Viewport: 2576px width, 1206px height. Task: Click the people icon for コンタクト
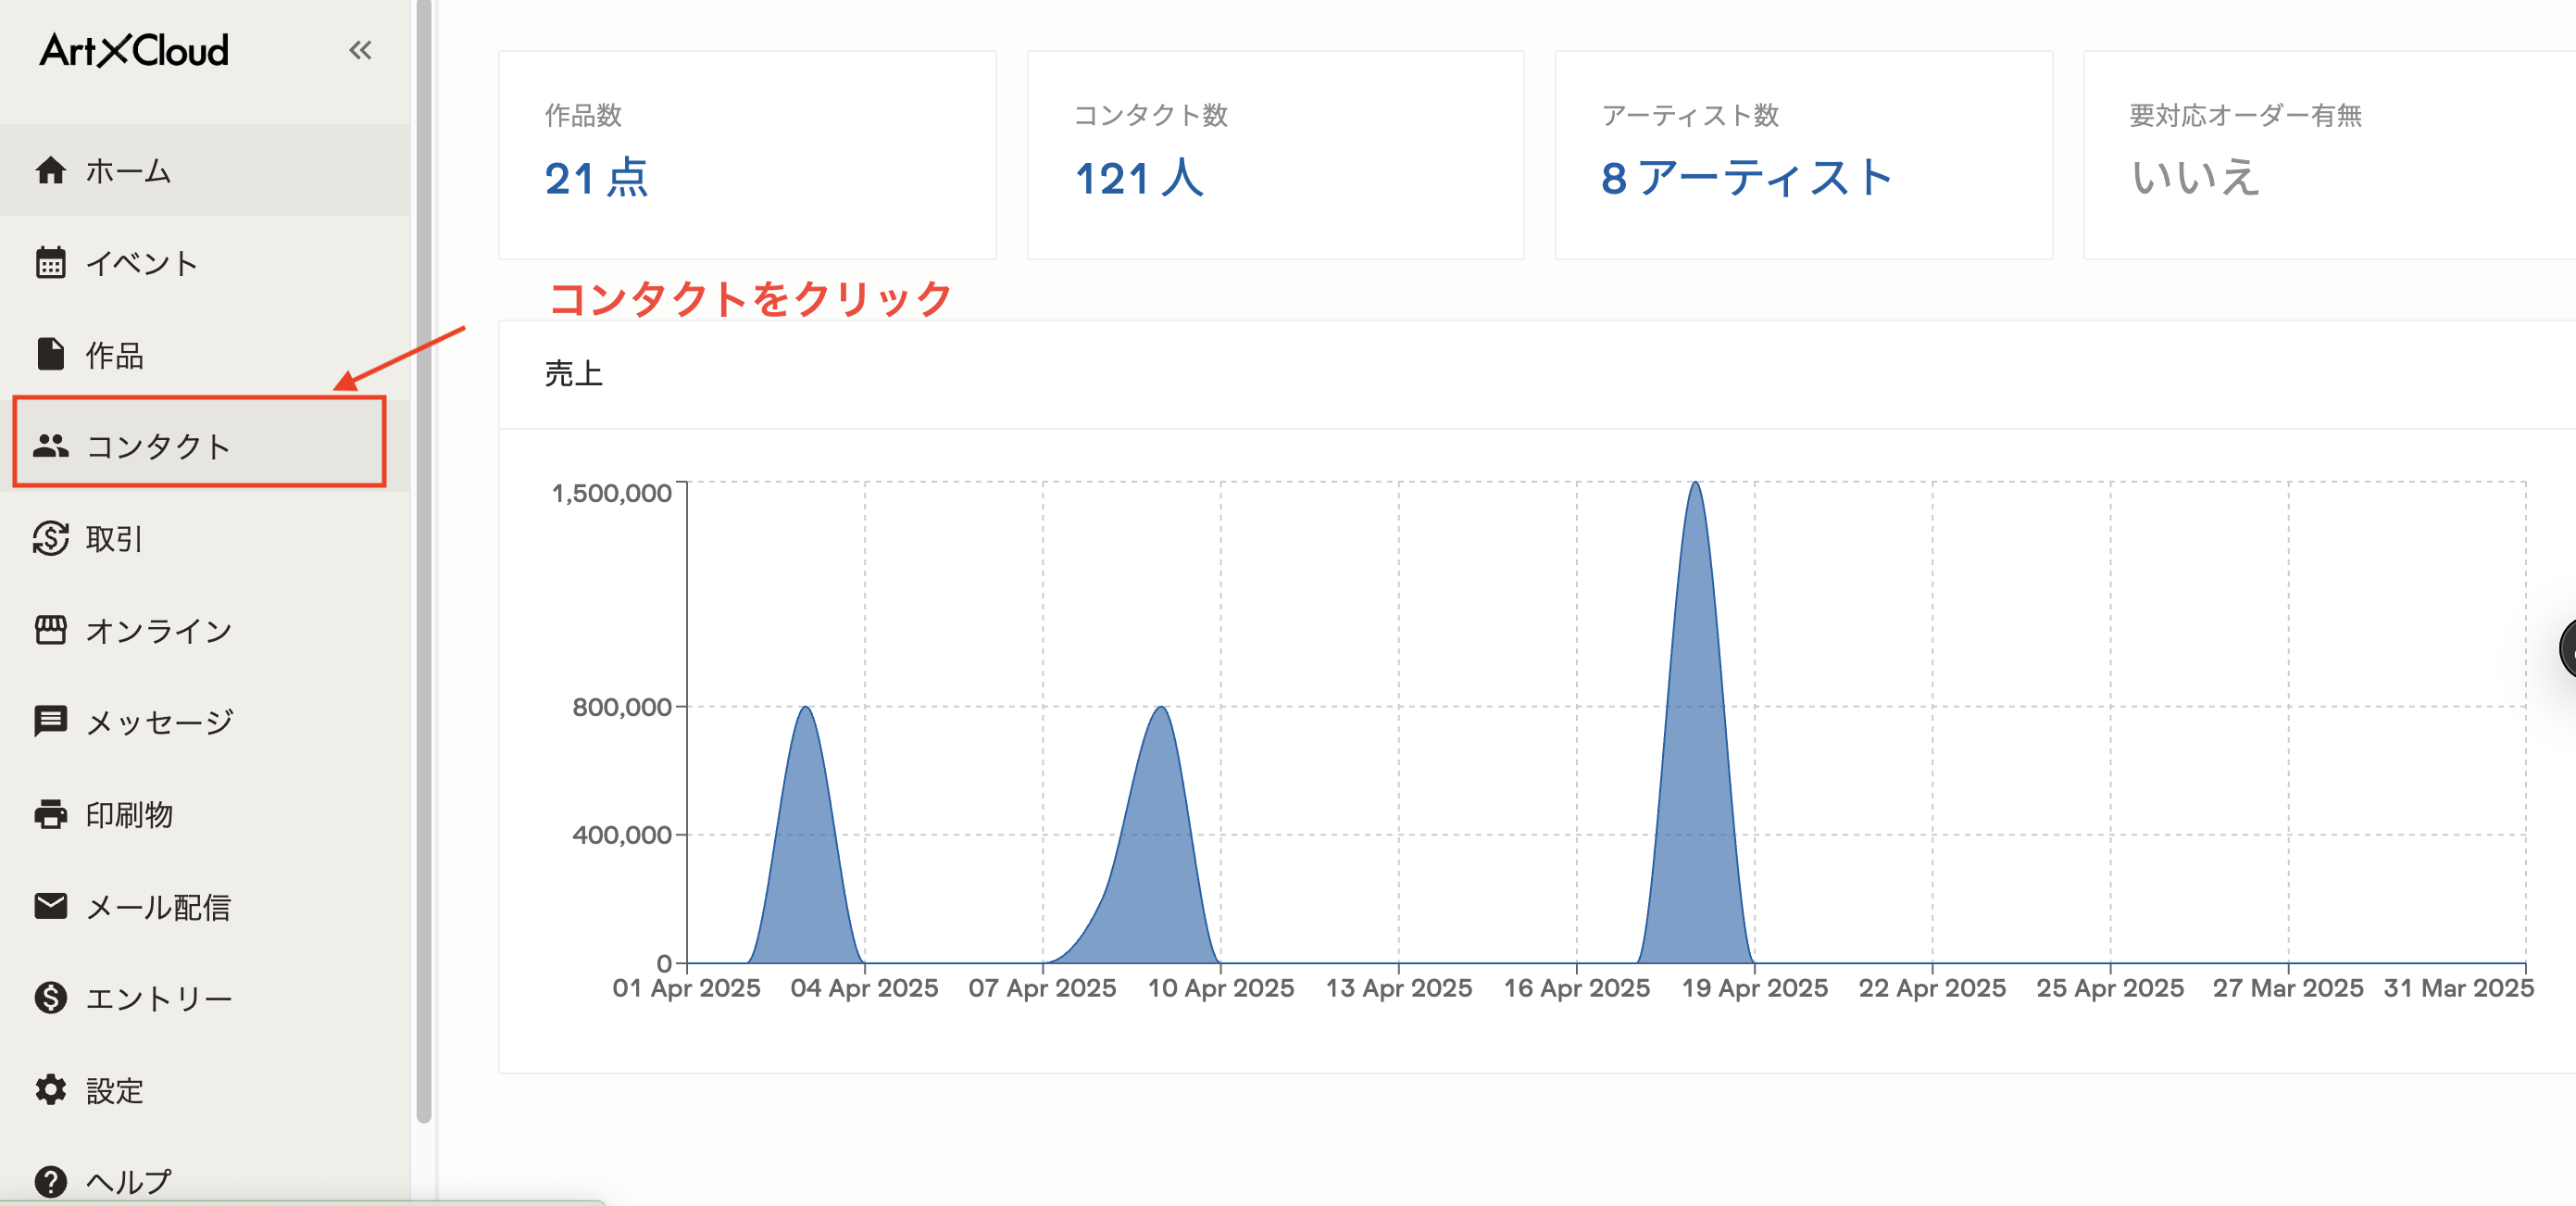pyautogui.click(x=51, y=446)
